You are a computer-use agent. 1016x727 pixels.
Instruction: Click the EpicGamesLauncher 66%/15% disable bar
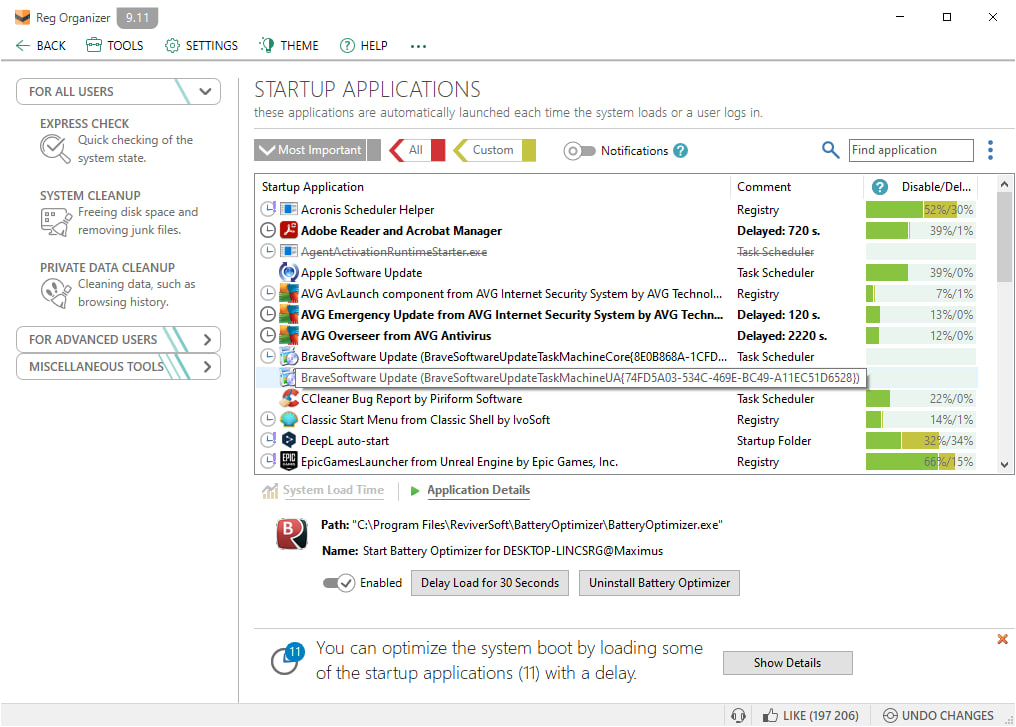pos(920,461)
